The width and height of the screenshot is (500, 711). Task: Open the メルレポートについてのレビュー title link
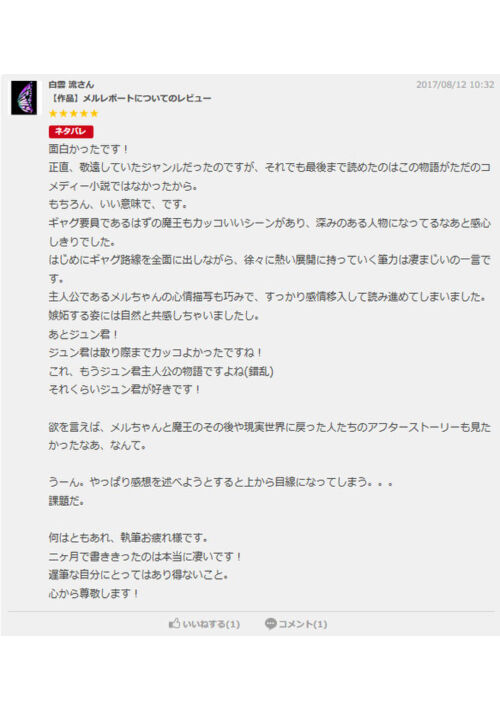[130, 98]
